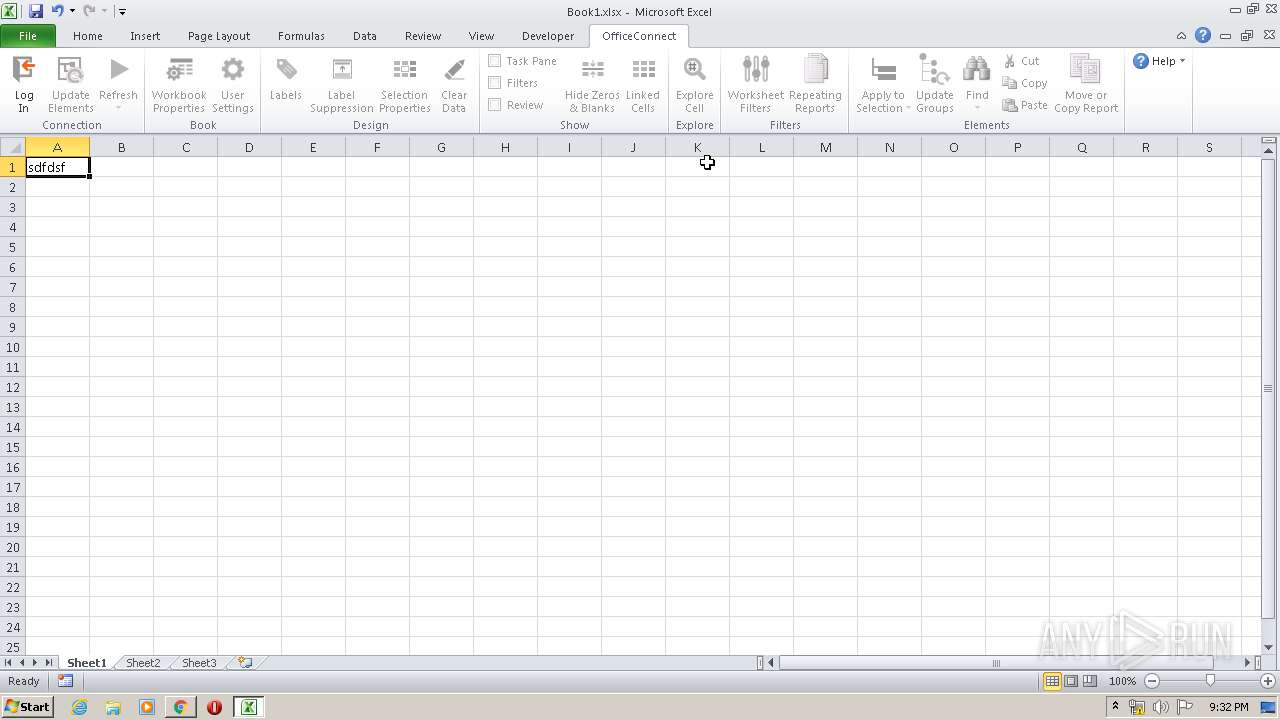Open Worksheet Filters
Image resolution: width=1280 pixels, height=720 pixels.
tap(756, 85)
